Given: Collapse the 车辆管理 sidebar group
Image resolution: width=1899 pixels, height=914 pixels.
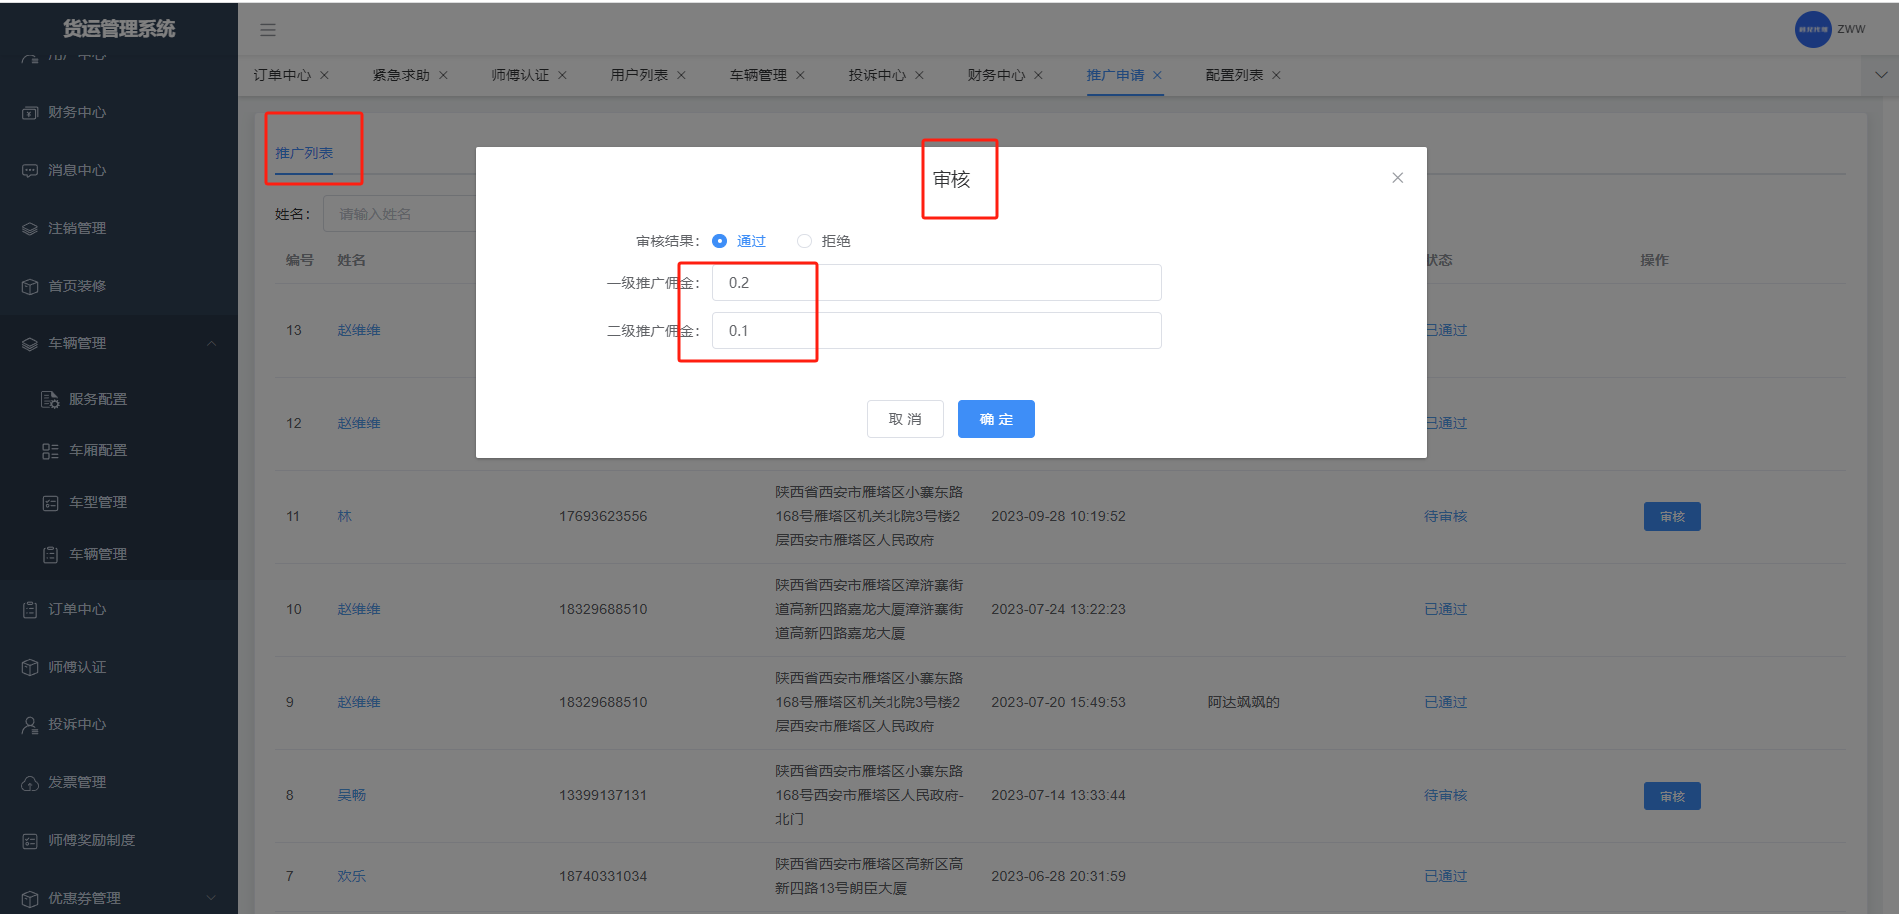Looking at the screenshot, I should 211,344.
